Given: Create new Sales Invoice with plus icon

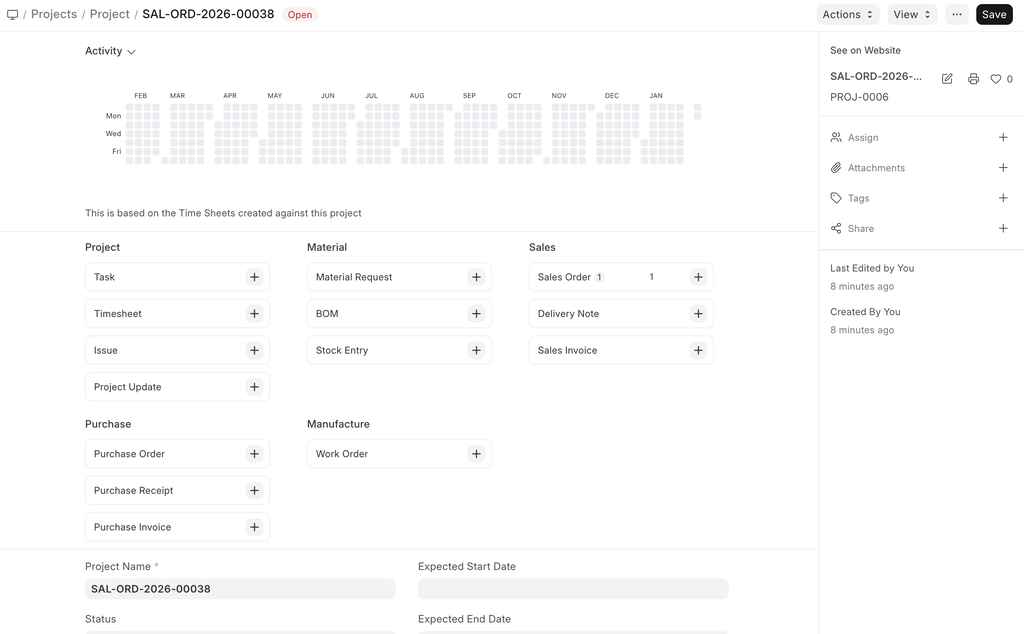Looking at the screenshot, I should click(698, 350).
